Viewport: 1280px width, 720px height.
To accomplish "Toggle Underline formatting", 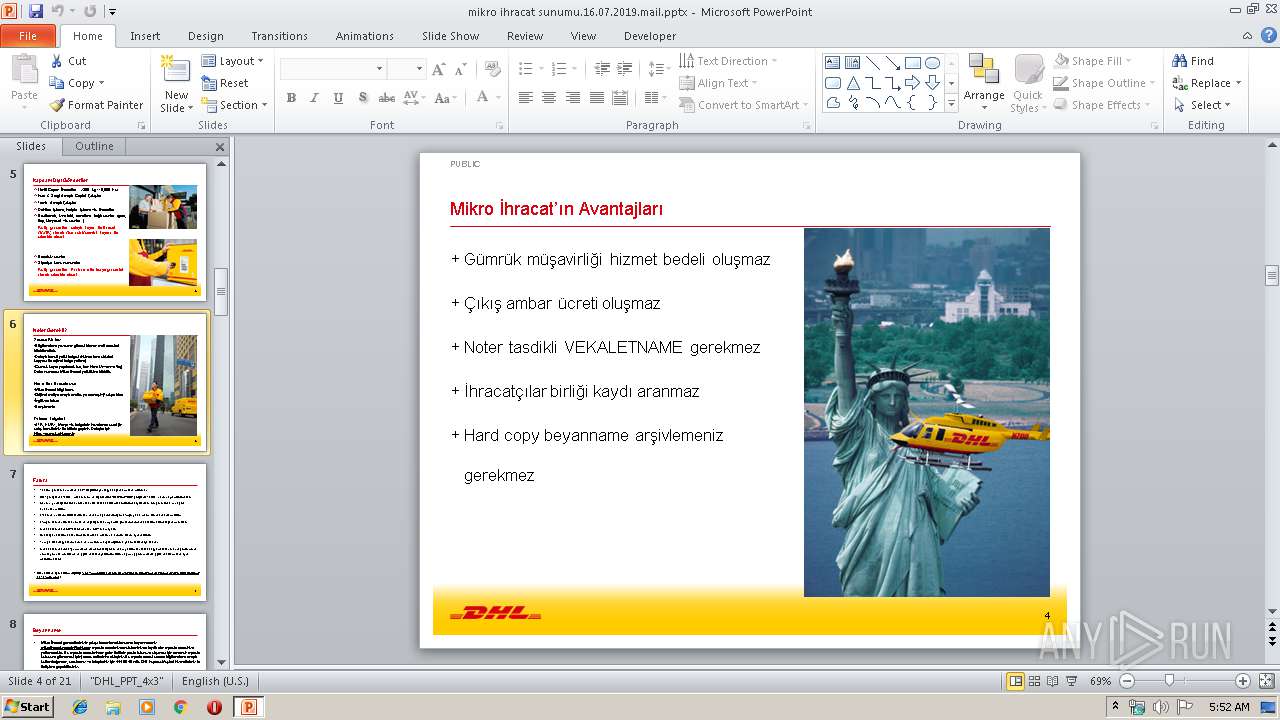I will point(338,98).
